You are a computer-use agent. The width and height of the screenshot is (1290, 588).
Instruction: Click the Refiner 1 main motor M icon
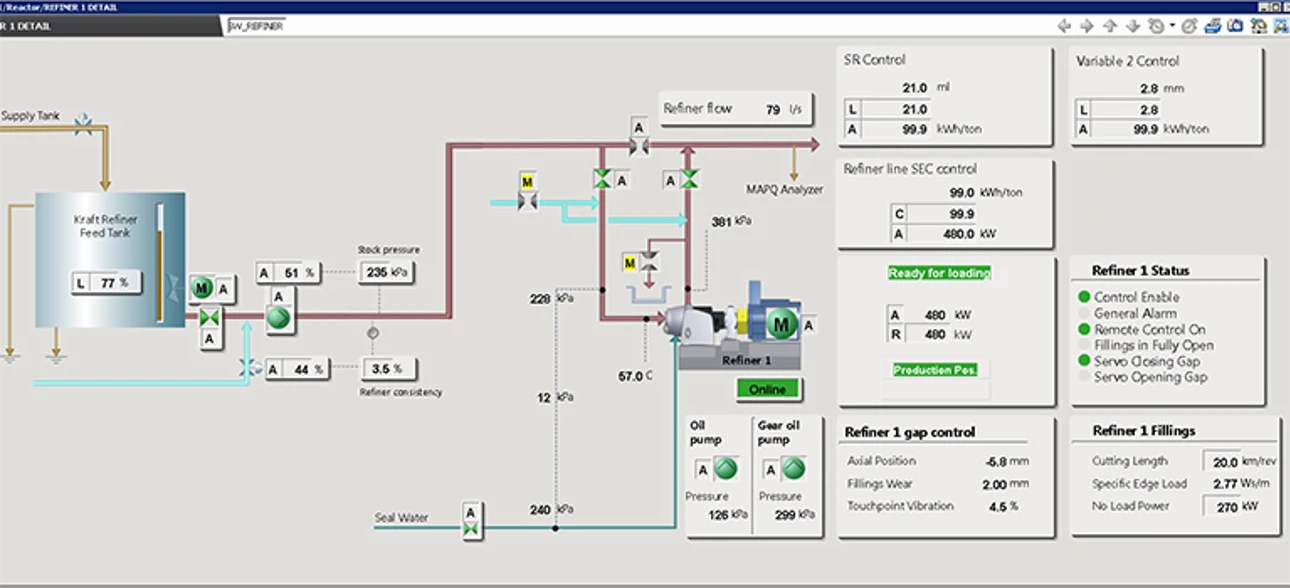tap(783, 323)
